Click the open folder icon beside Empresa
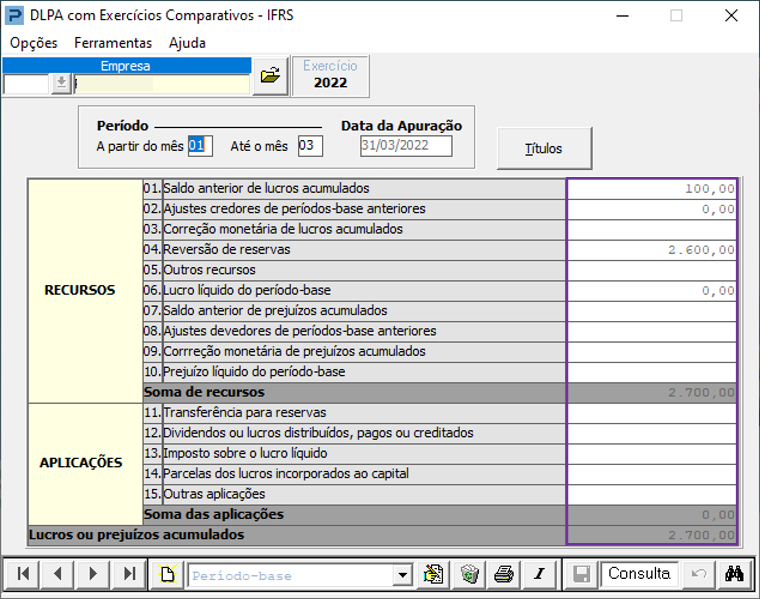The height and width of the screenshot is (599, 760). point(270,76)
